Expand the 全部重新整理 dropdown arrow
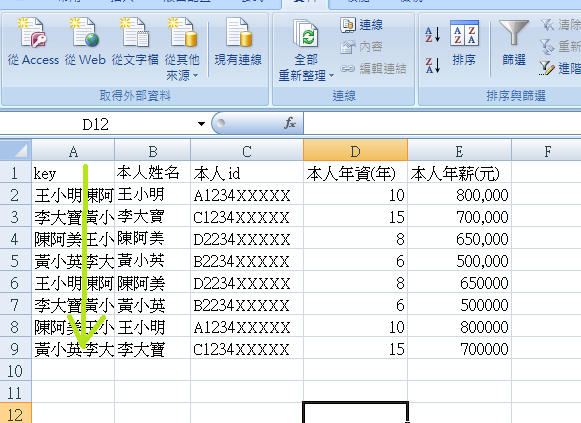 pos(332,76)
